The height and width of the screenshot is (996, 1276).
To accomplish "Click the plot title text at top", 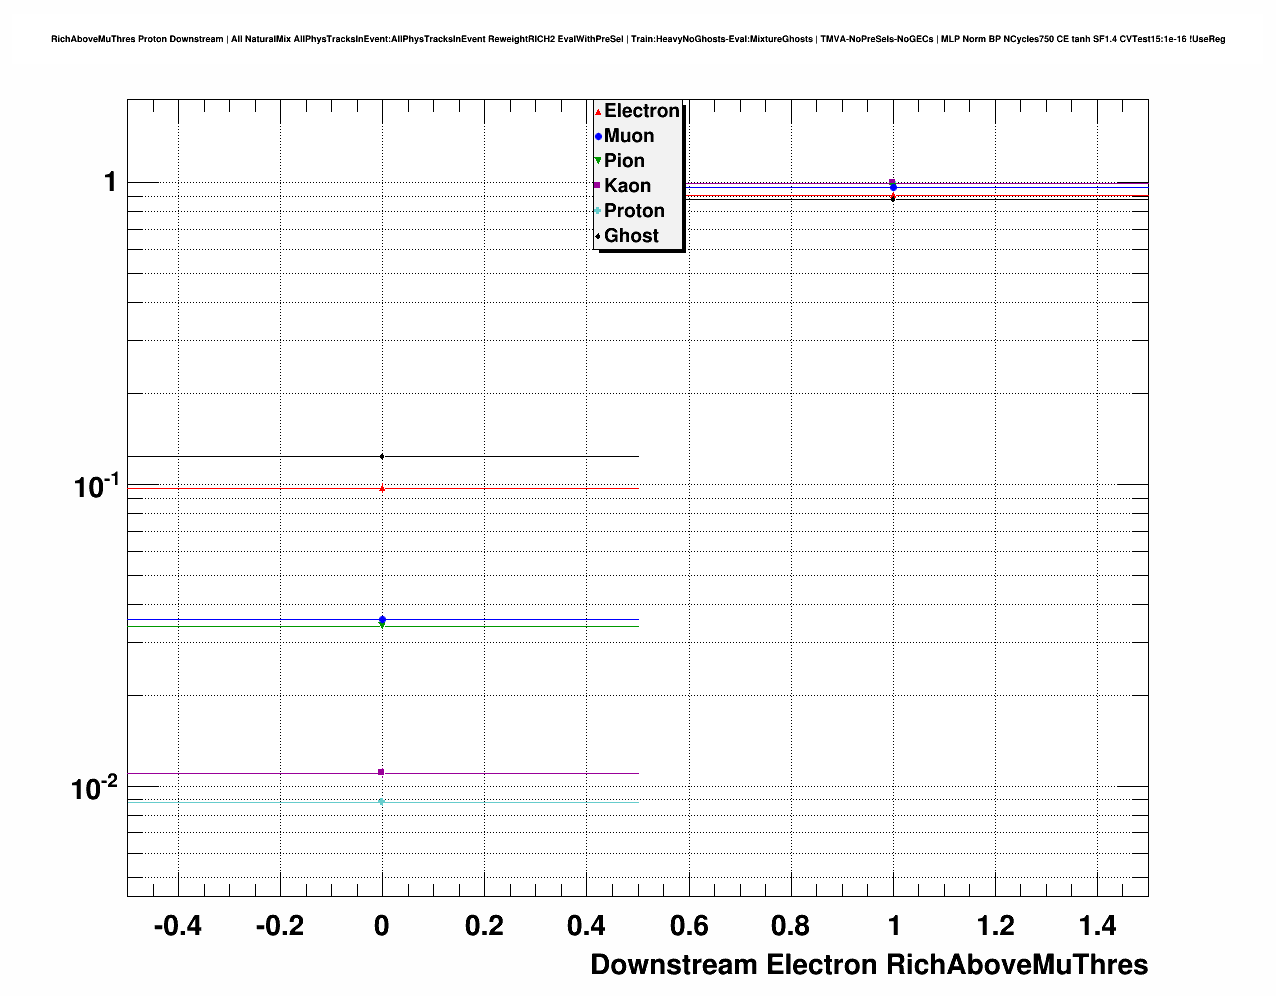I will click(637, 39).
